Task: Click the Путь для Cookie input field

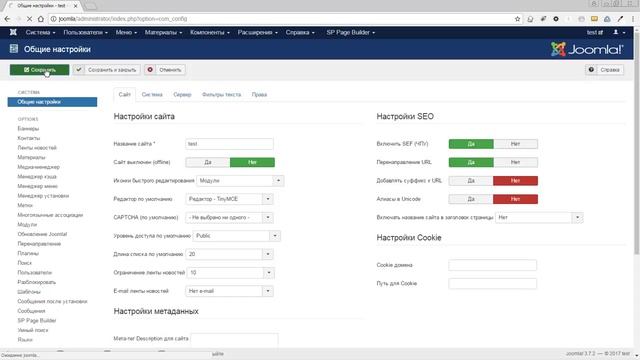Action: (493, 283)
